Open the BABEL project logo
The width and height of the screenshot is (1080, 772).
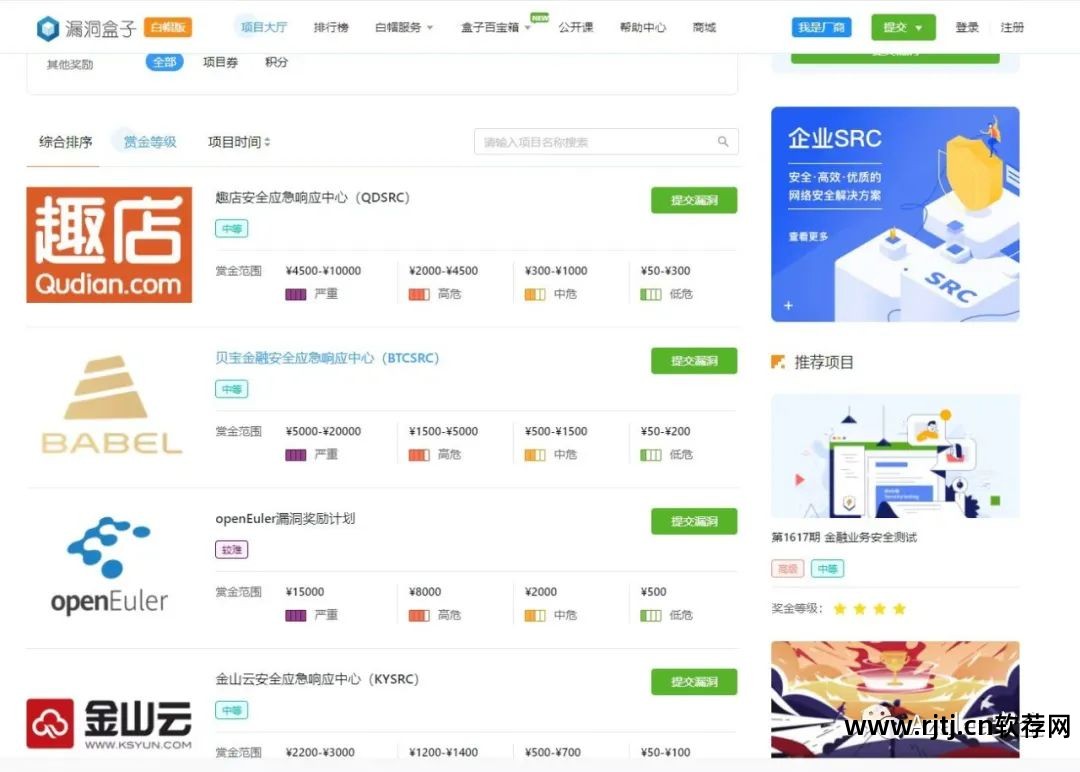tap(112, 405)
